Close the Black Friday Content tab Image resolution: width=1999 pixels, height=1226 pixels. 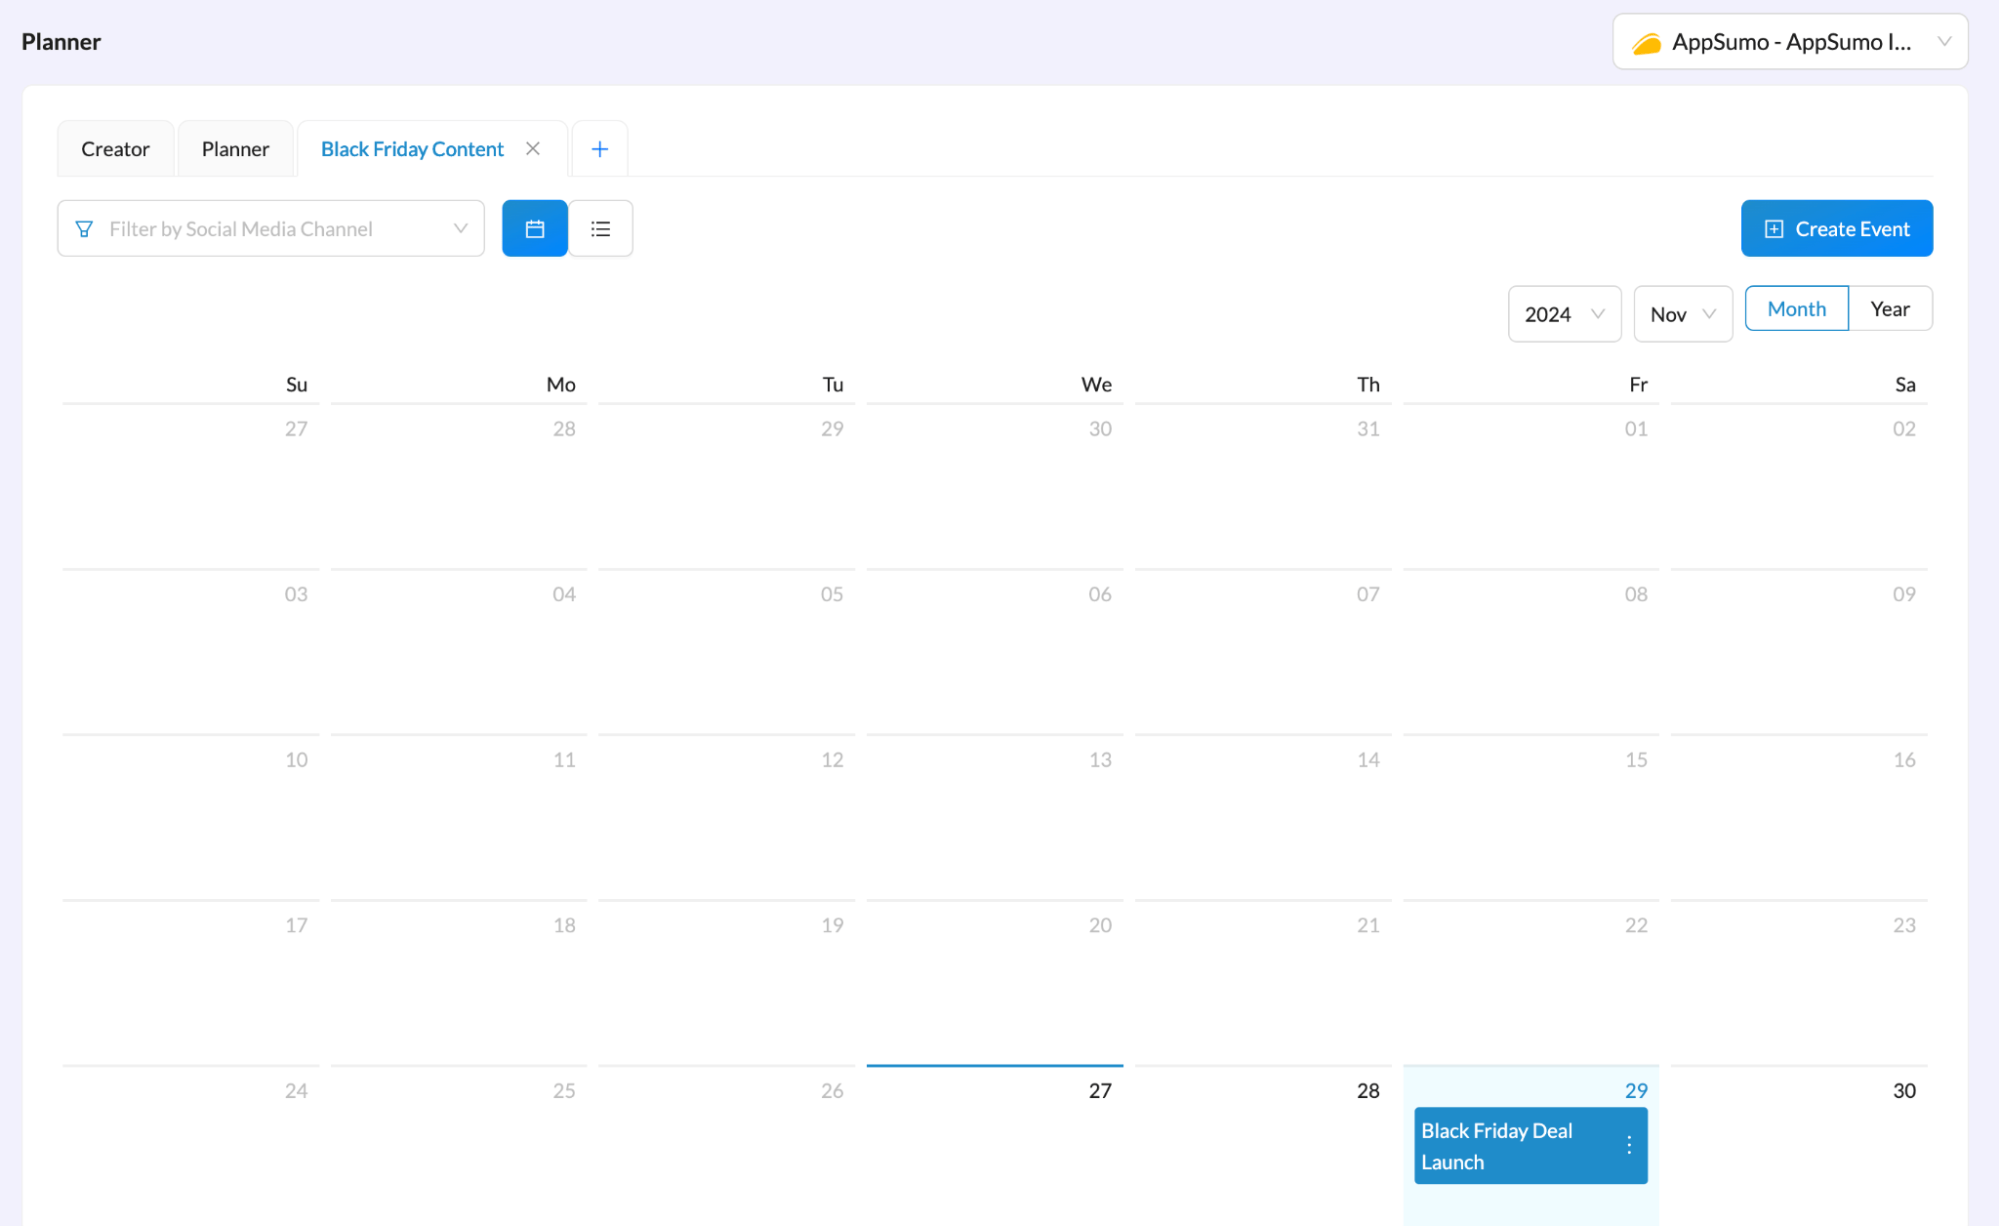(533, 148)
